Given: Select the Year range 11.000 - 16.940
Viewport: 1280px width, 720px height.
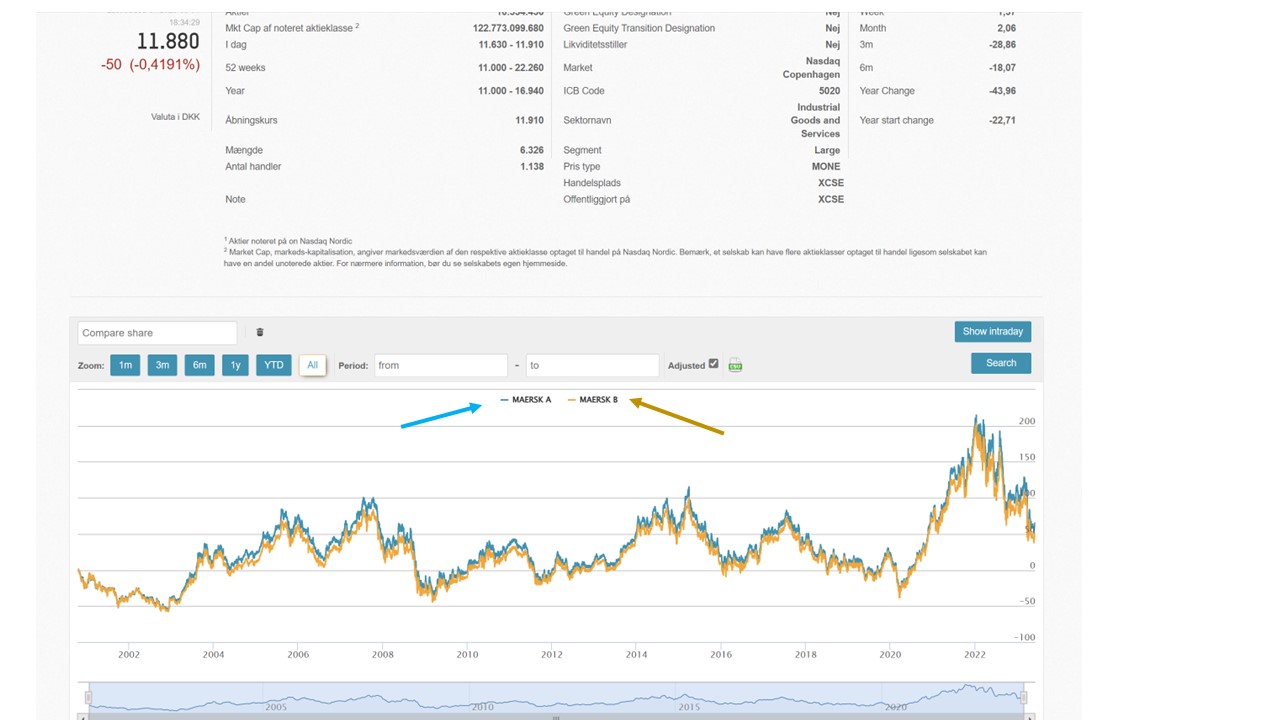Looking at the screenshot, I should 511,91.
